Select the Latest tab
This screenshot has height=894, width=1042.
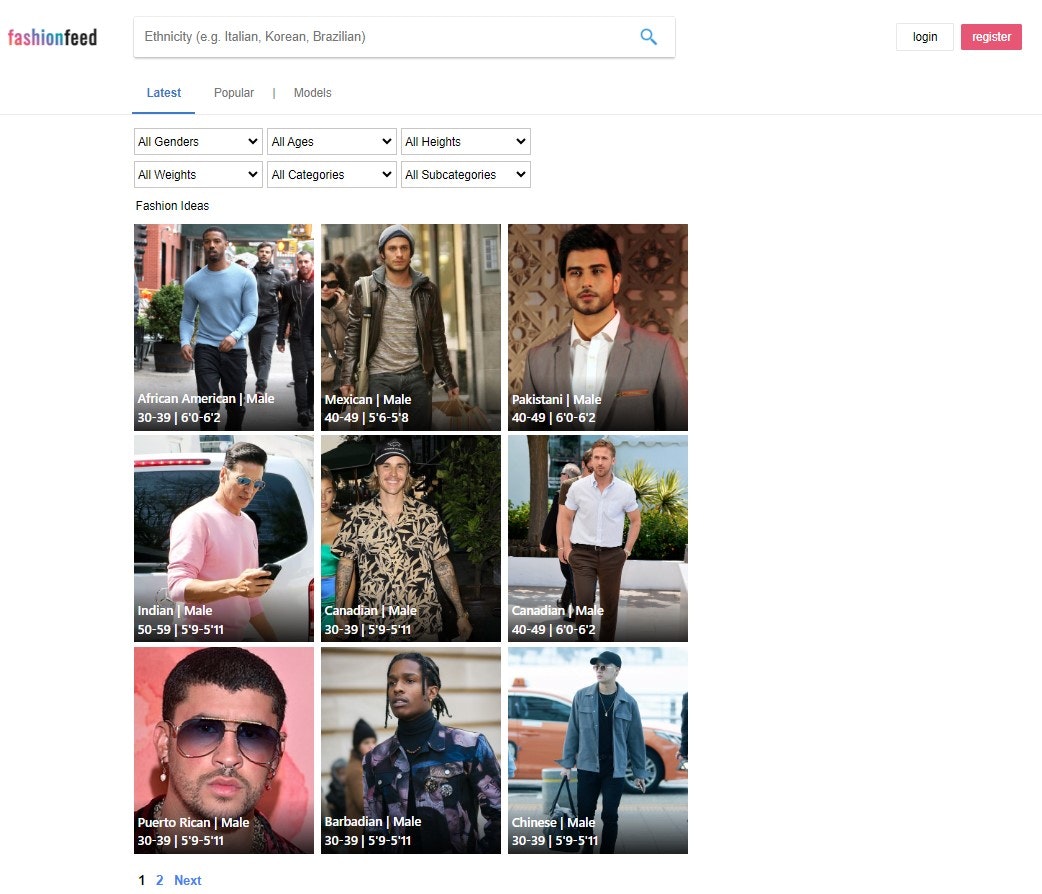(x=163, y=92)
